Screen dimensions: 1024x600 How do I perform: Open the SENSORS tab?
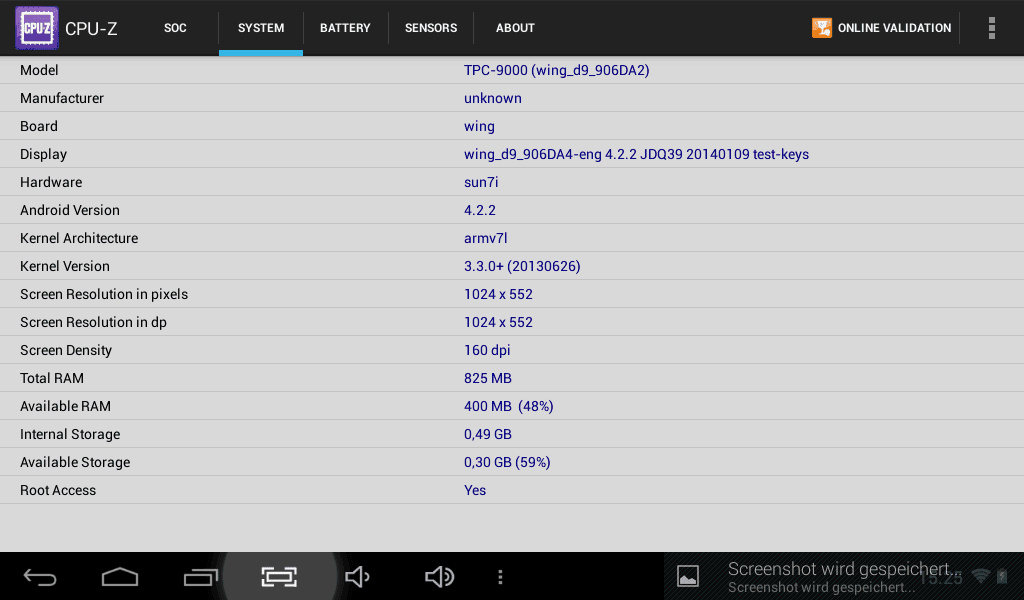coord(430,28)
